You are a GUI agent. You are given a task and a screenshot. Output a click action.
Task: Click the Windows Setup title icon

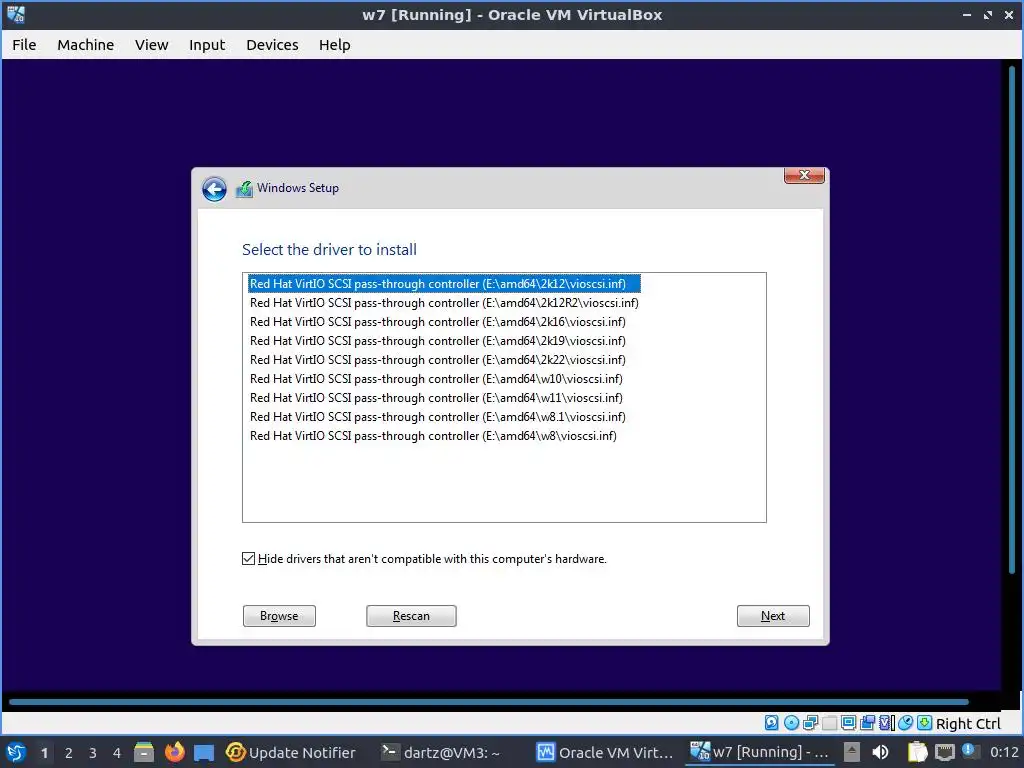tap(244, 189)
